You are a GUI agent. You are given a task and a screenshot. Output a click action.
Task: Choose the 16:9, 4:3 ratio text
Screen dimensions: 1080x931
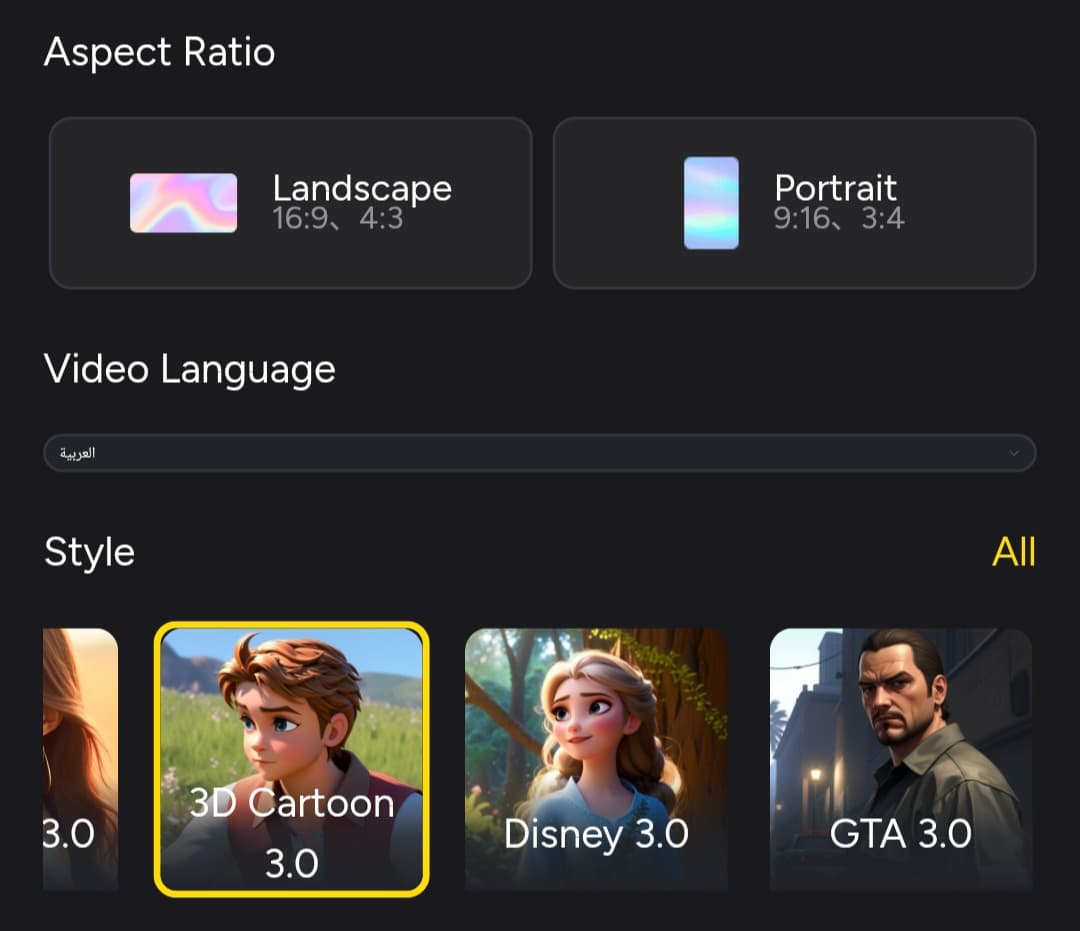[x=338, y=219]
